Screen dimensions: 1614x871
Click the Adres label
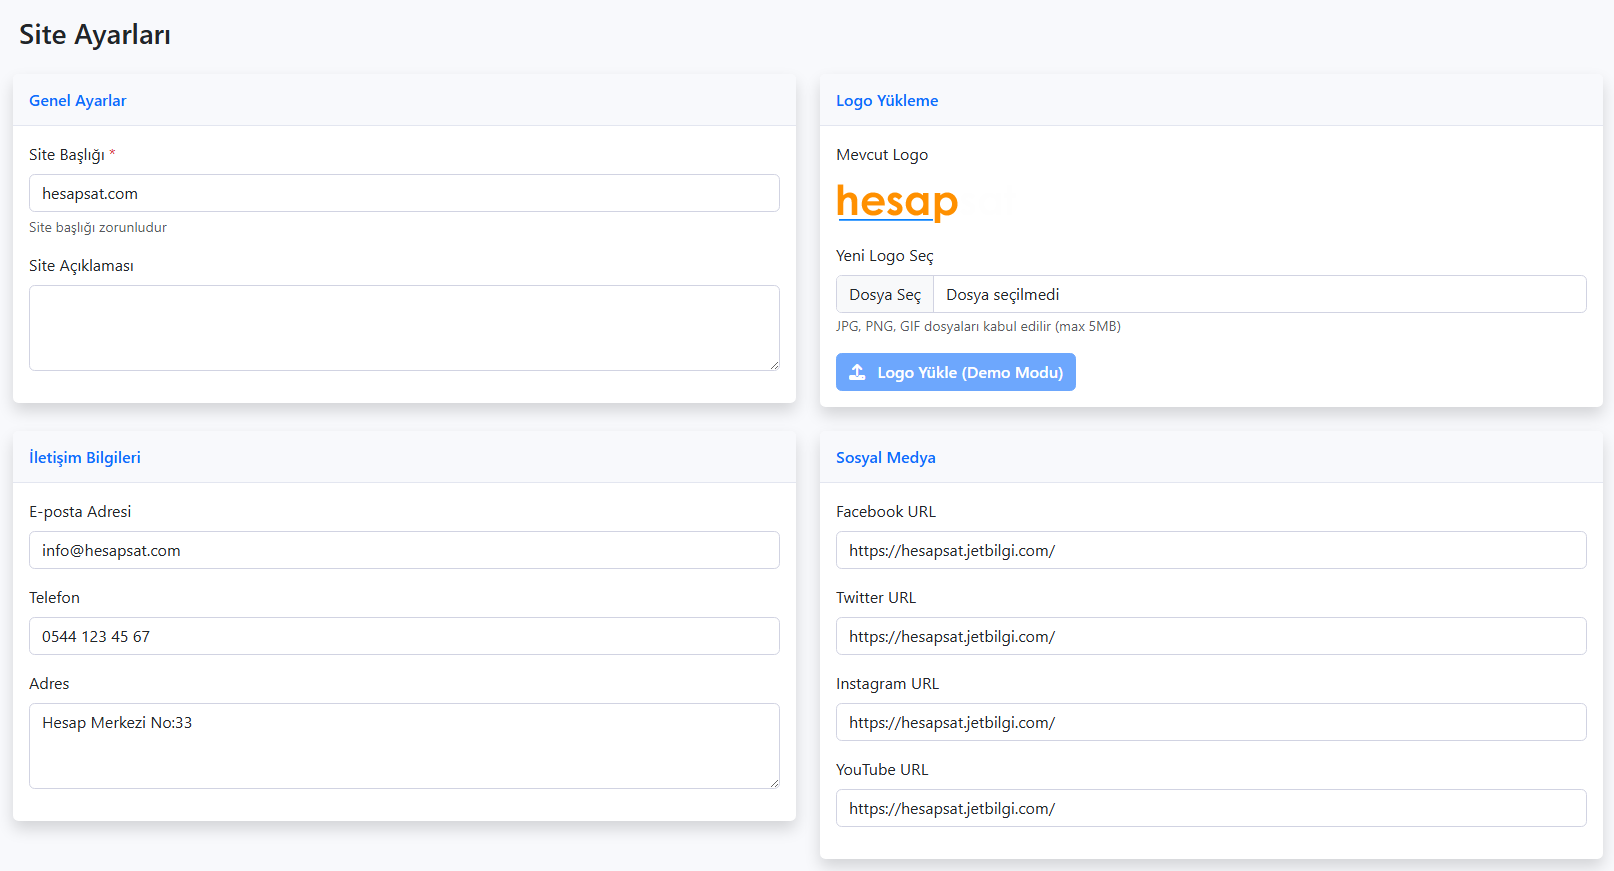(x=49, y=683)
